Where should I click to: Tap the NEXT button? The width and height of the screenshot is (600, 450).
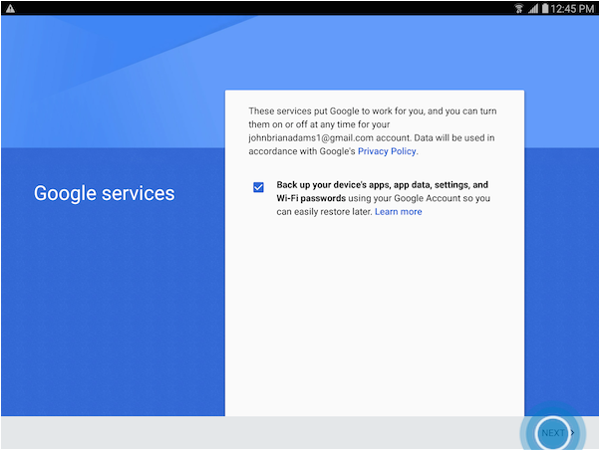[x=556, y=433]
